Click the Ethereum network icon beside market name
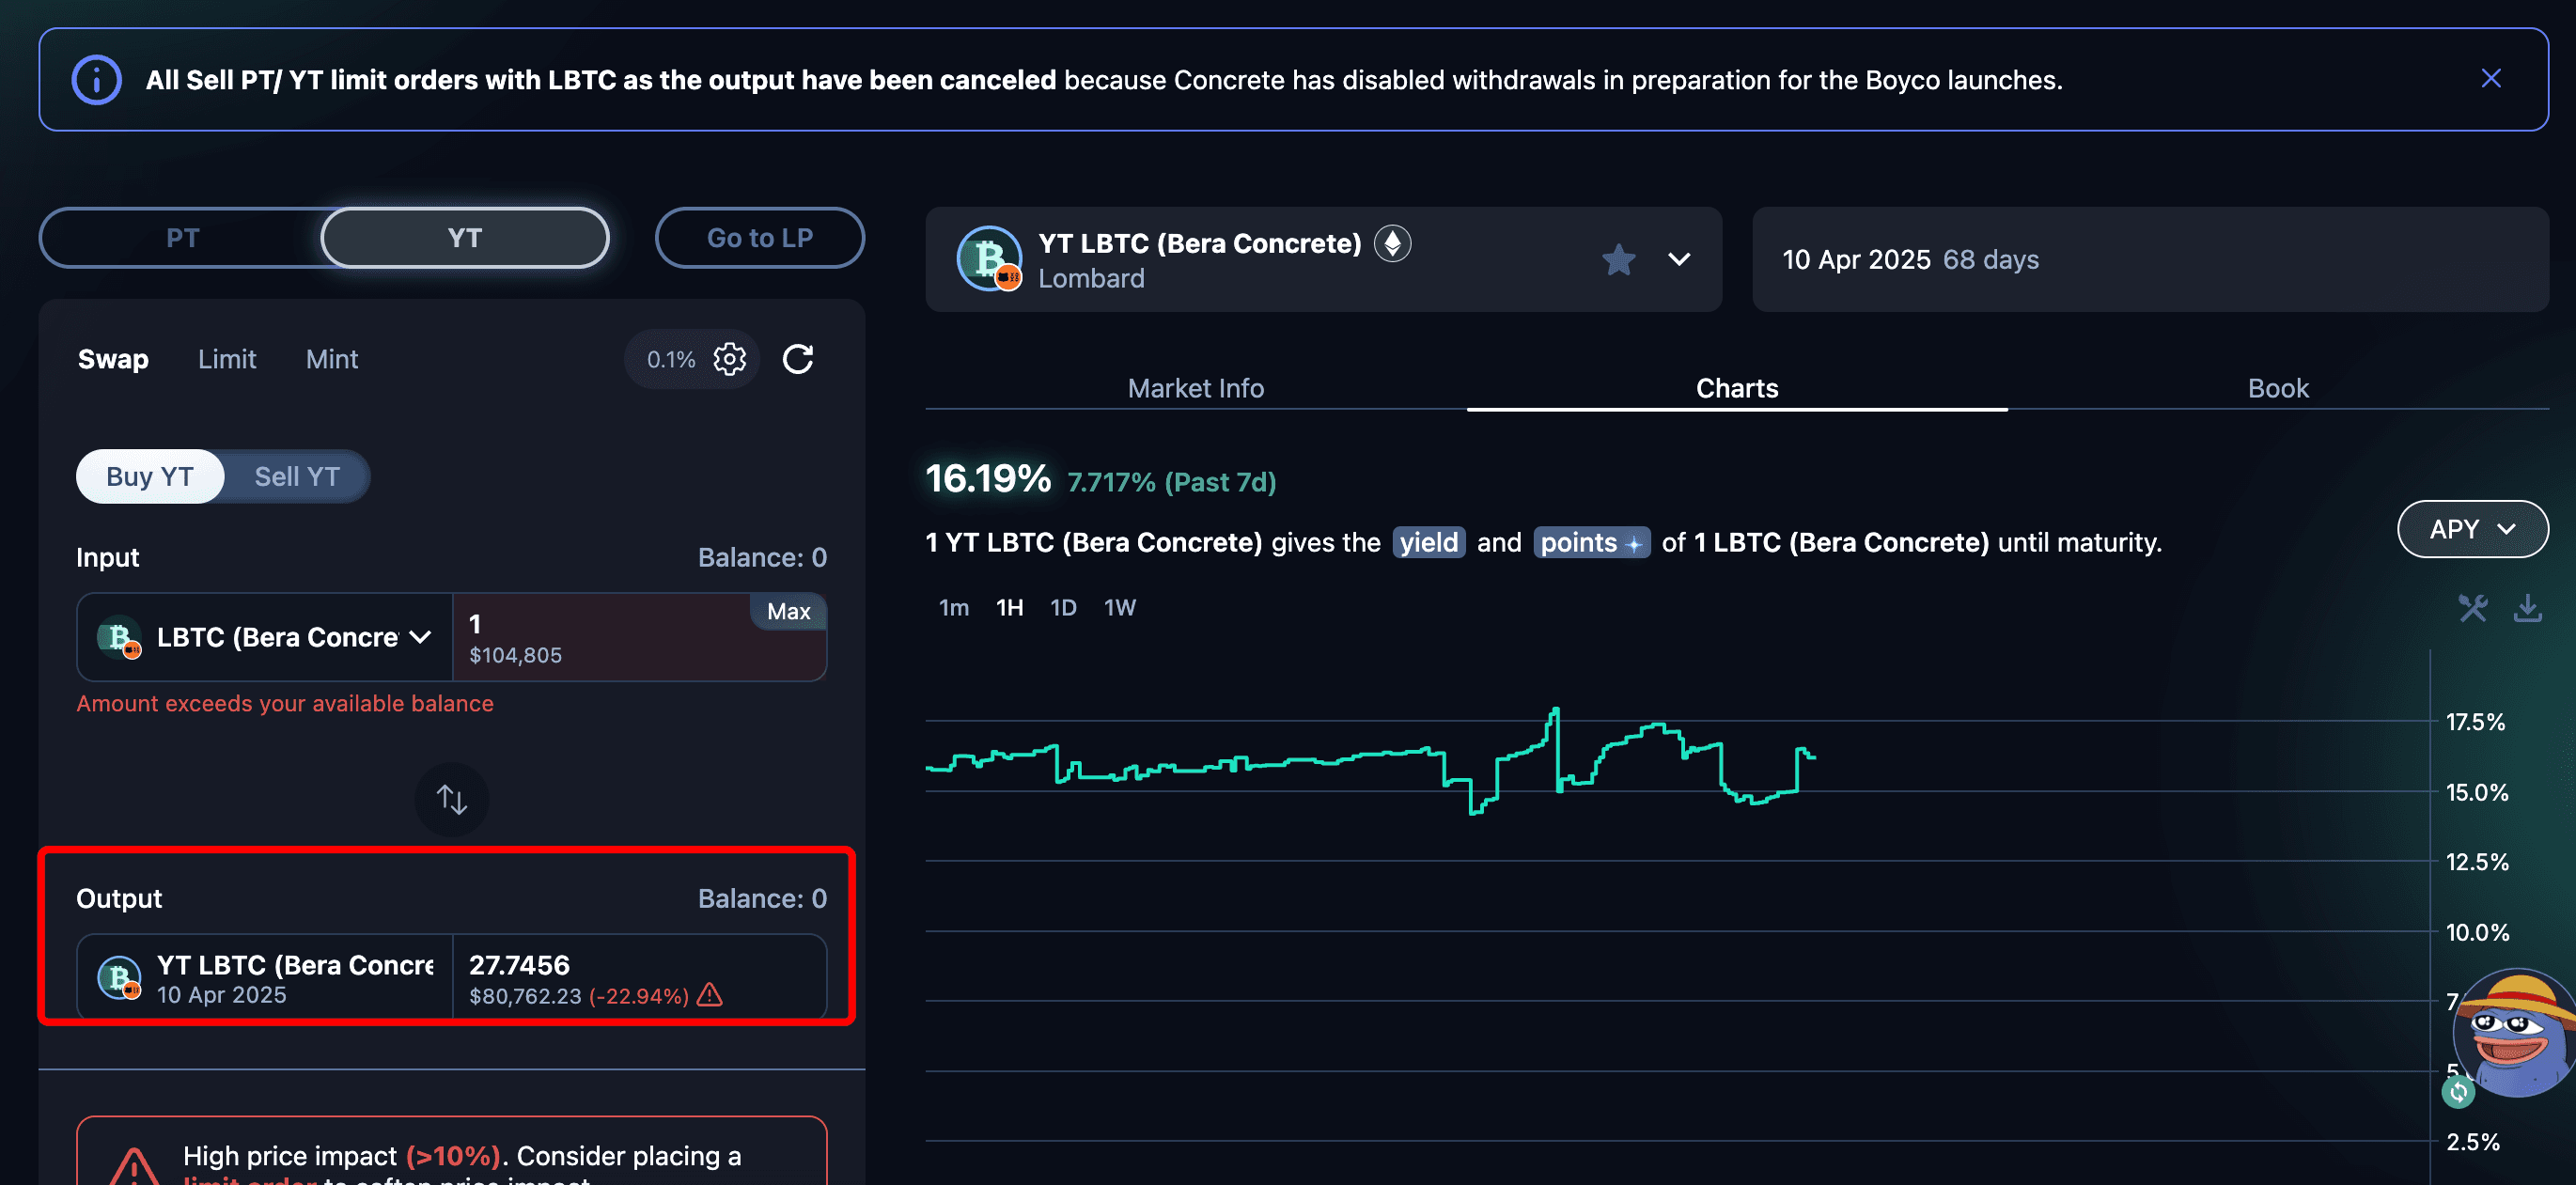This screenshot has width=2576, height=1185. click(1392, 243)
